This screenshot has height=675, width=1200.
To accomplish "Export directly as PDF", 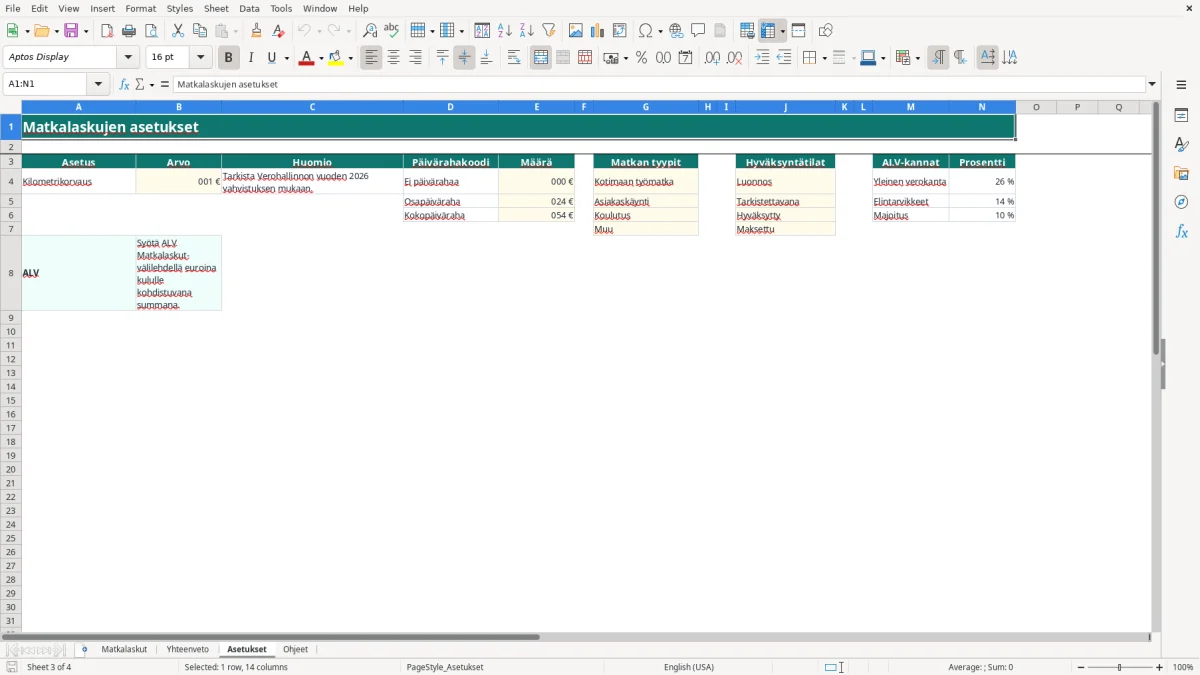I will tap(107, 31).
